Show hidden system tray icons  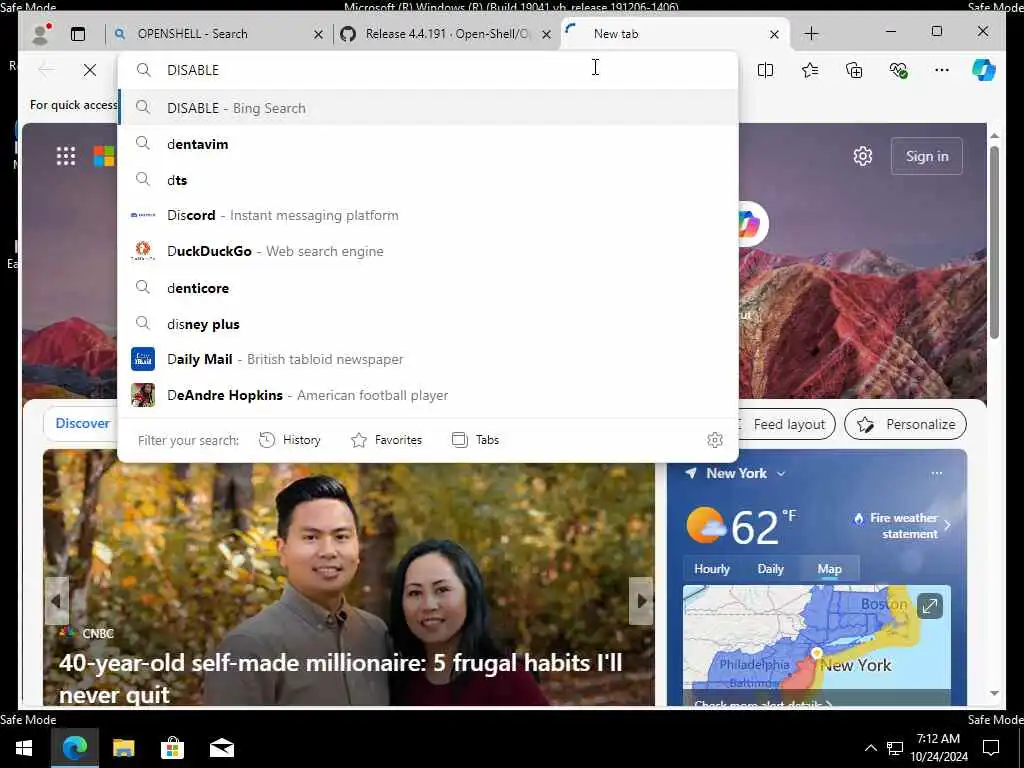point(871,748)
